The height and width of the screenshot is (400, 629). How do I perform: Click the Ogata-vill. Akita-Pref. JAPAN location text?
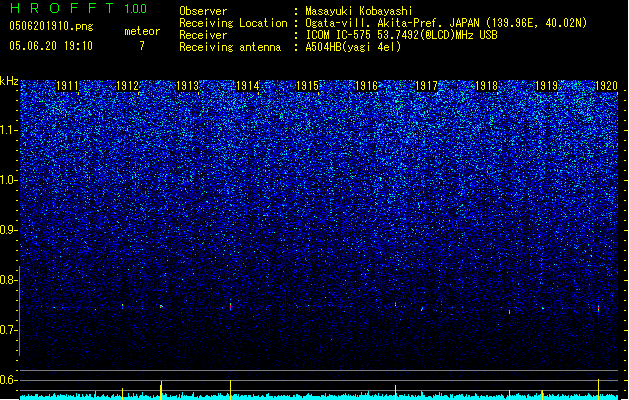click(446, 23)
